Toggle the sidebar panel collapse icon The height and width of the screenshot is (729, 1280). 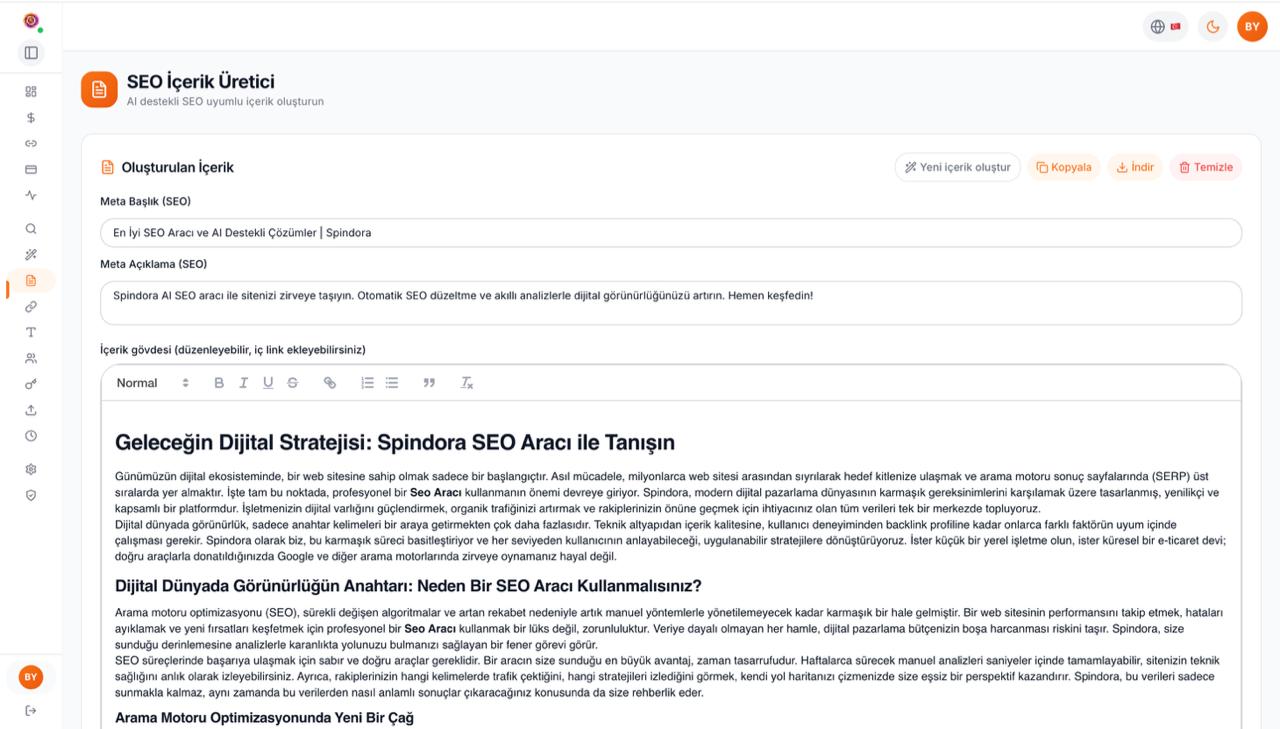[31, 53]
